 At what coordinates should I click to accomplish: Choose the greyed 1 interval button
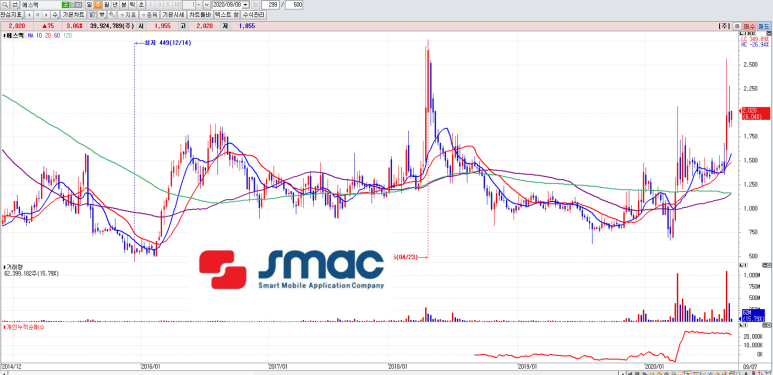click(x=150, y=4)
